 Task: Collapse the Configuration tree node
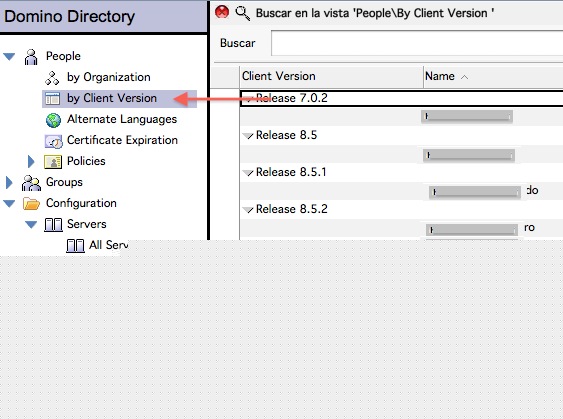point(9,204)
